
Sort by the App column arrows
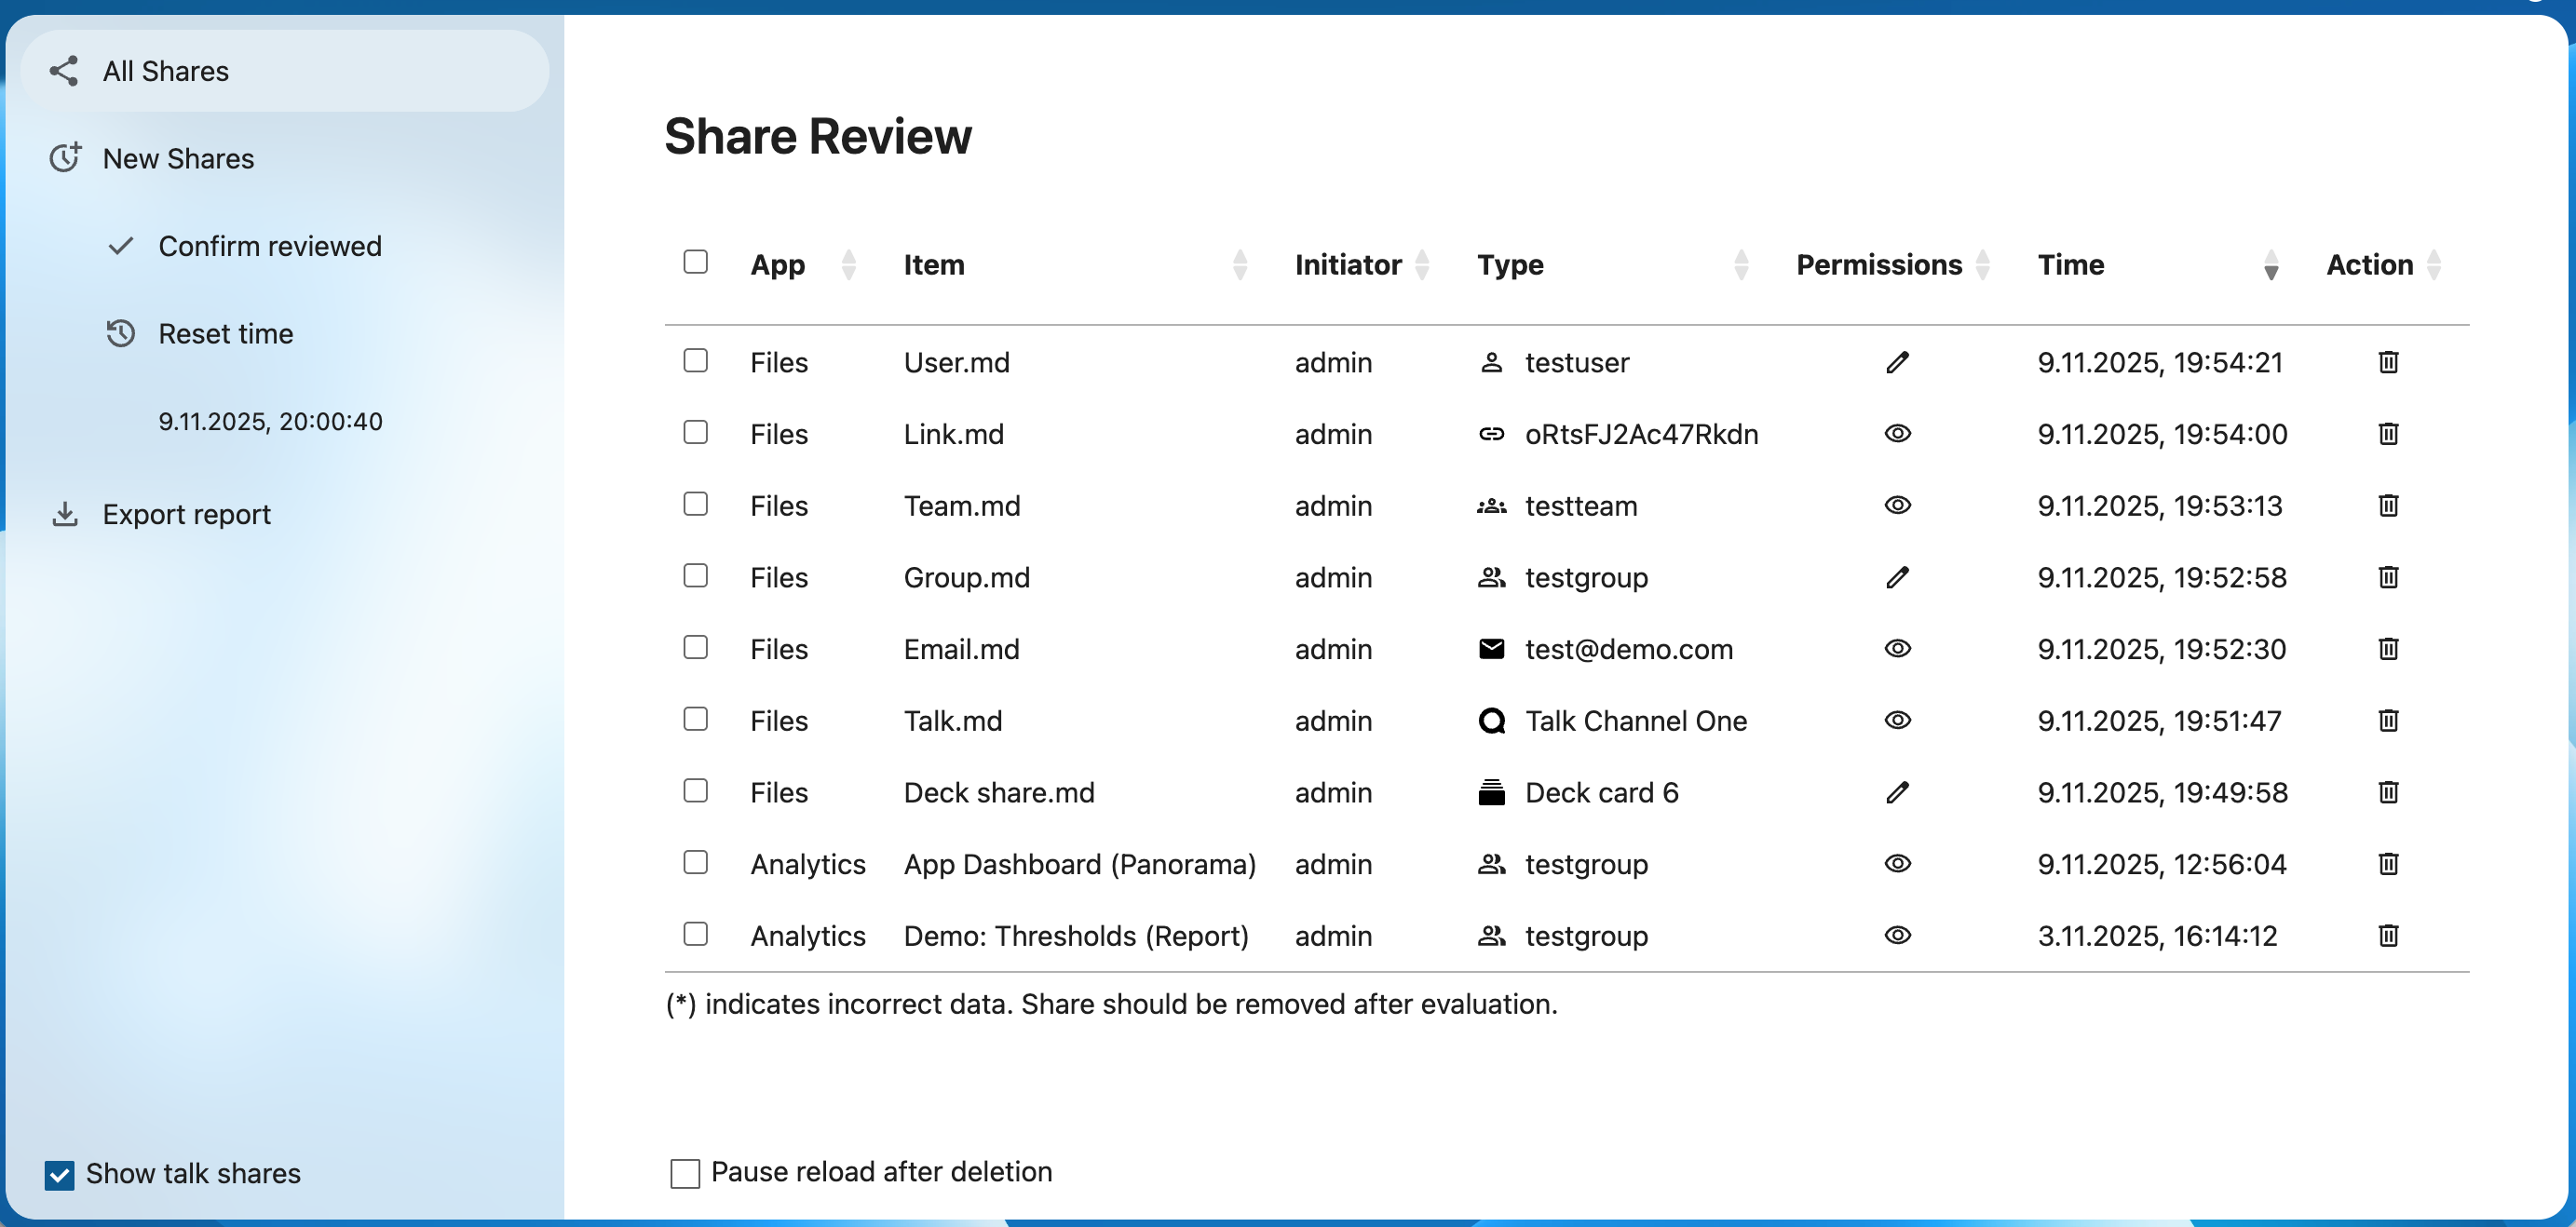click(848, 265)
